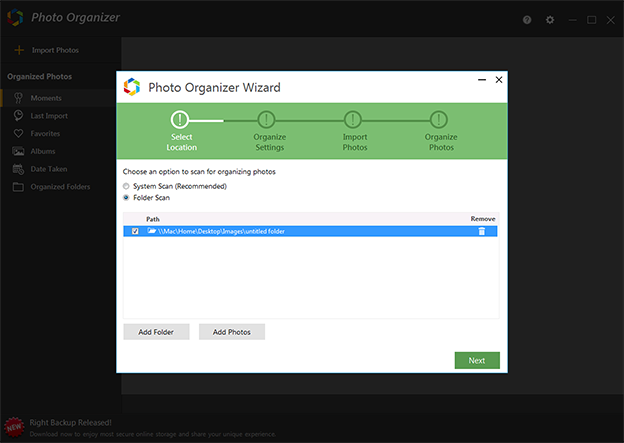This screenshot has width=624, height=443.
Task: Open Last Import in sidebar
Action: tap(49, 116)
